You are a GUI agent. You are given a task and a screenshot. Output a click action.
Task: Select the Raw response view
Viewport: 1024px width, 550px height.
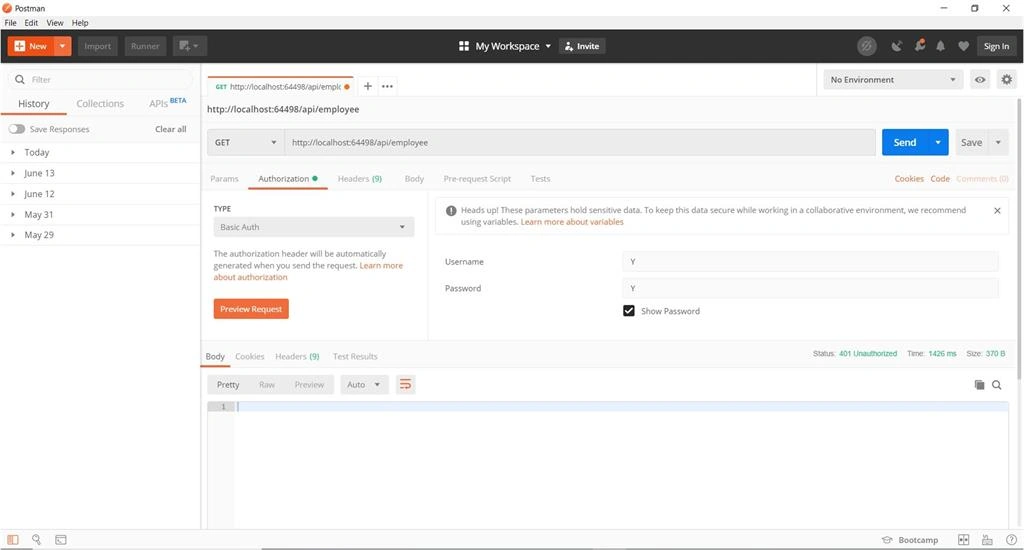tap(266, 385)
